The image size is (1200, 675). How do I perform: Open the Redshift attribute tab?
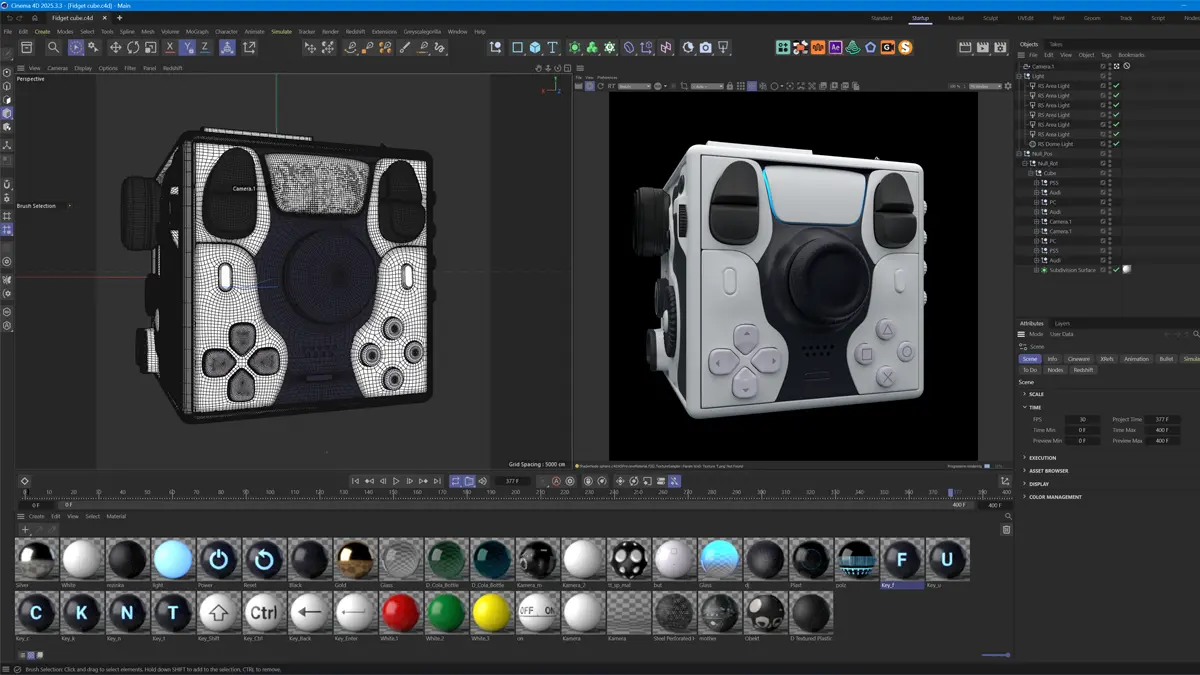pyautogui.click(x=1083, y=370)
